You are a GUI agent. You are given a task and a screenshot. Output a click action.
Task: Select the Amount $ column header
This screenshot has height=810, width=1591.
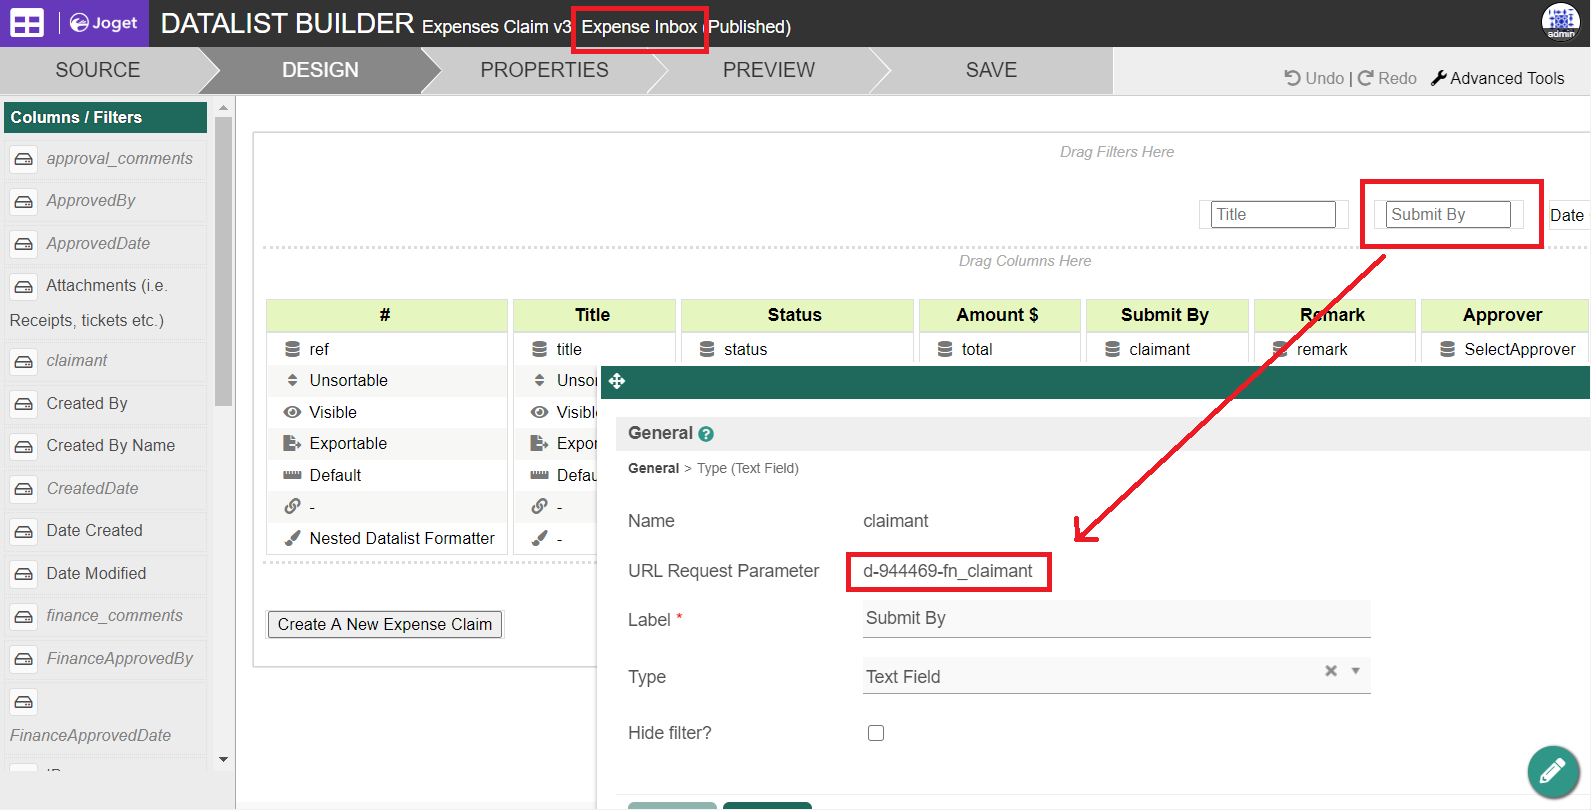(x=1000, y=315)
